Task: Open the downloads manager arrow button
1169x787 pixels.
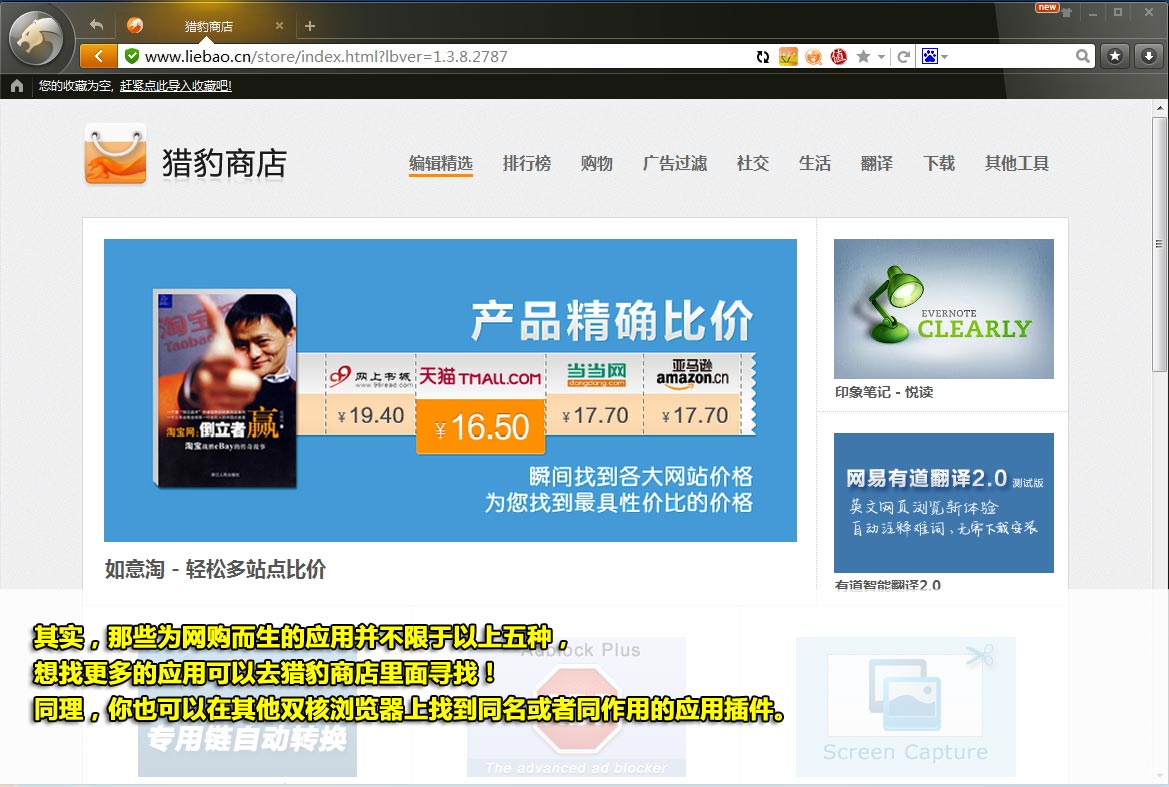Action: tap(1148, 56)
